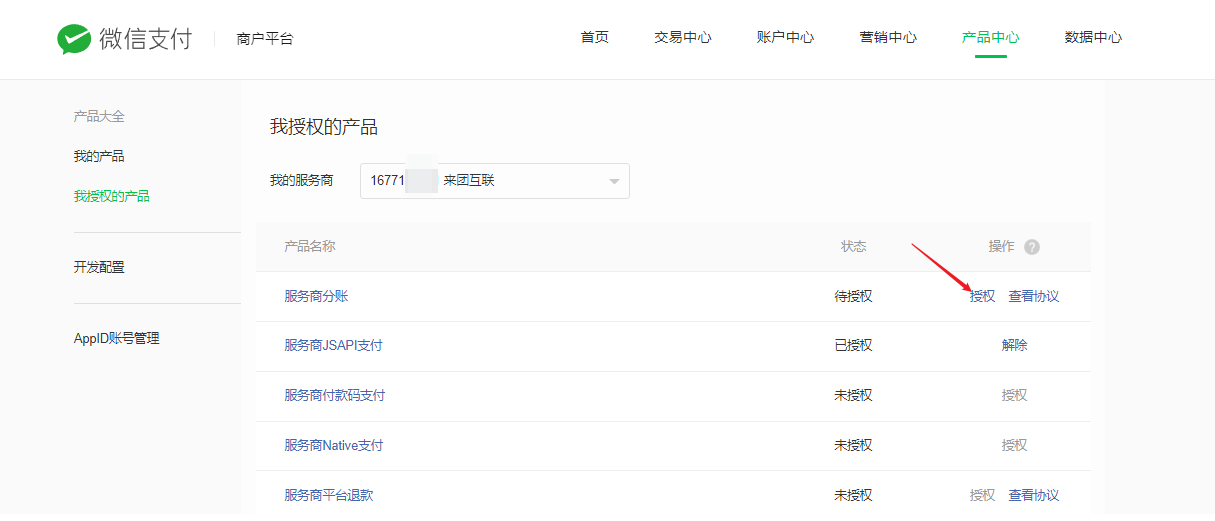Click 授权 for the 服务商平台退款 row
1215x521 pixels.
coord(982,496)
